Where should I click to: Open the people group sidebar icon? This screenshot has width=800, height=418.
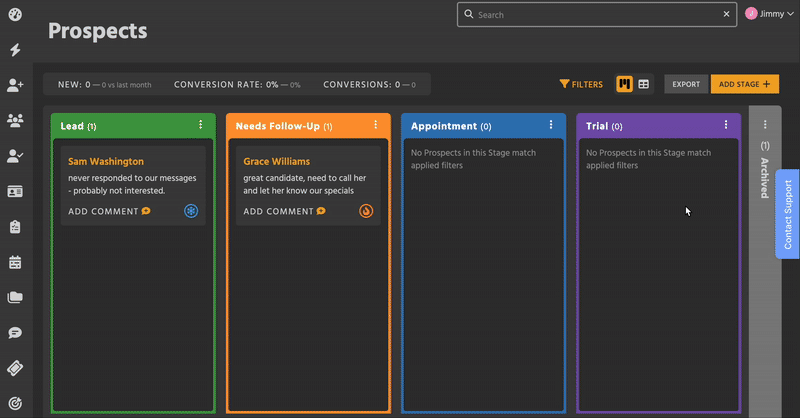(x=15, y=121)
